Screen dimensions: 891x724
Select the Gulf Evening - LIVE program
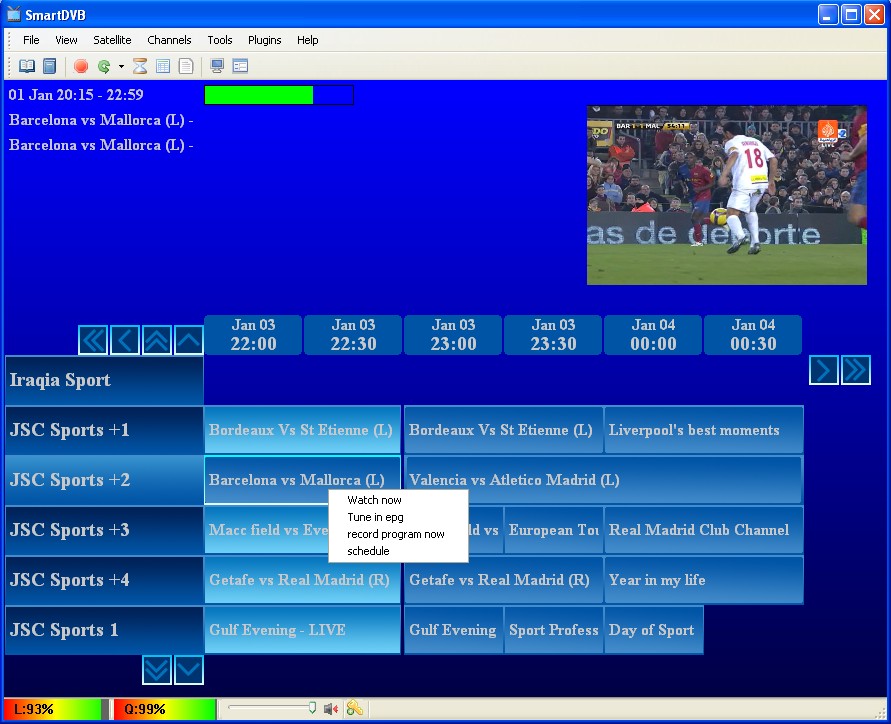click(302, 630)
